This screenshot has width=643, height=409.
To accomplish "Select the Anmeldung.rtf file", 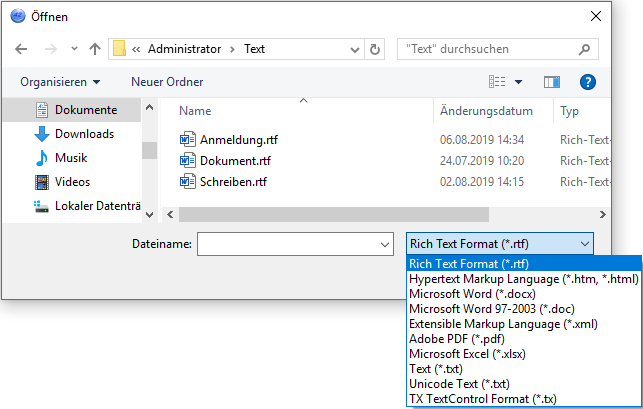I will coord(236,139).
